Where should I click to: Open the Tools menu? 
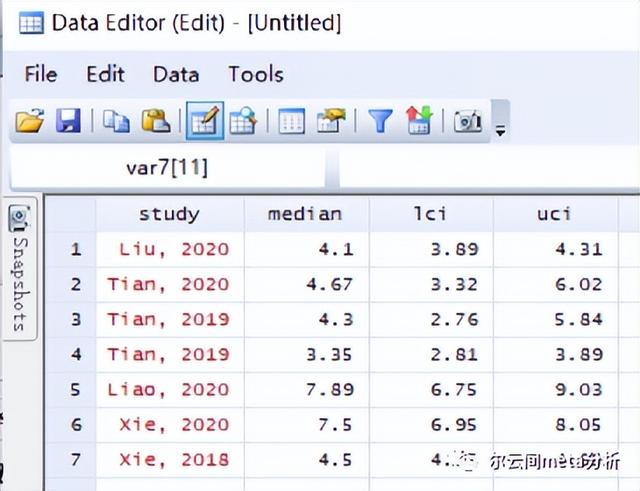pos(255,74)
